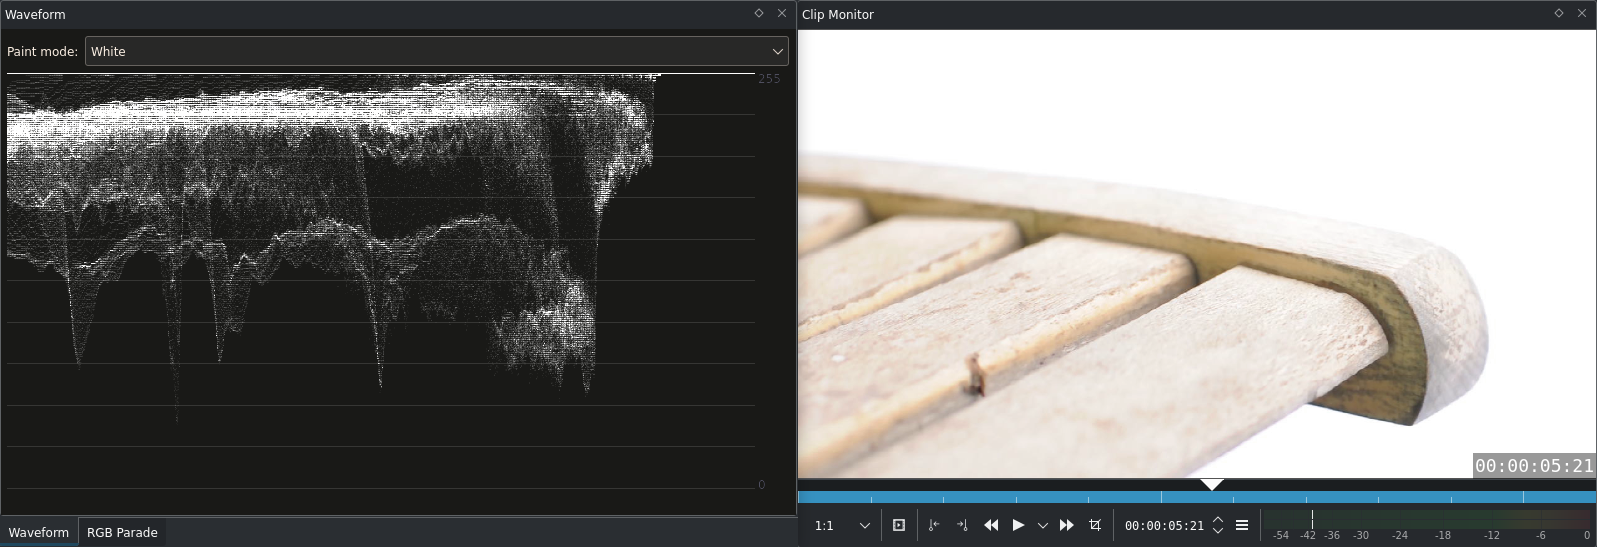This screenshot has height=547, width=1597.
Task: Go to zone start
Action: 933,525
